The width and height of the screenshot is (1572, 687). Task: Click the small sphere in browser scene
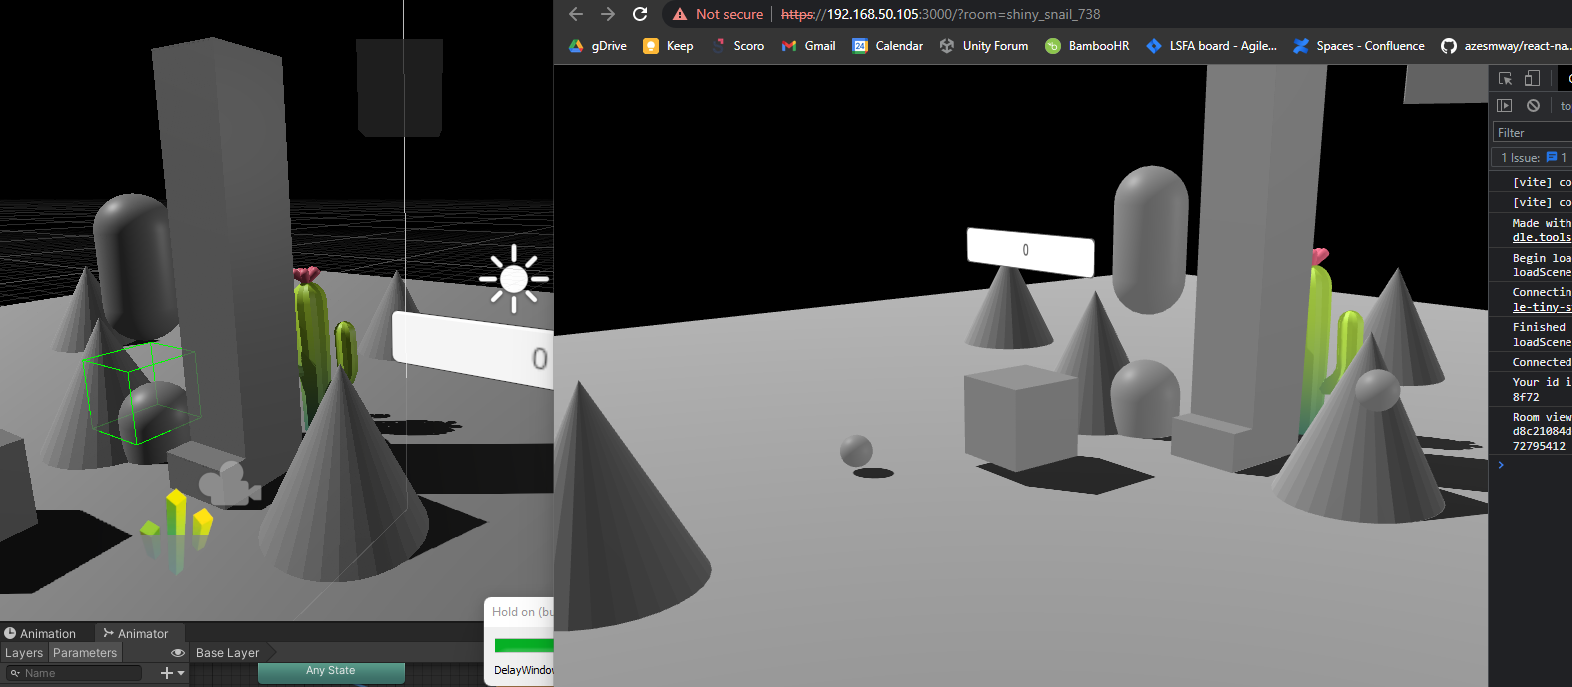click(x=856, y=450)
